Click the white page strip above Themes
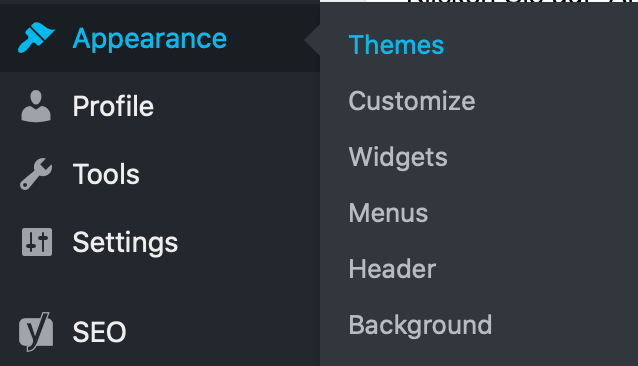638x366 pixels. (363, 1)
